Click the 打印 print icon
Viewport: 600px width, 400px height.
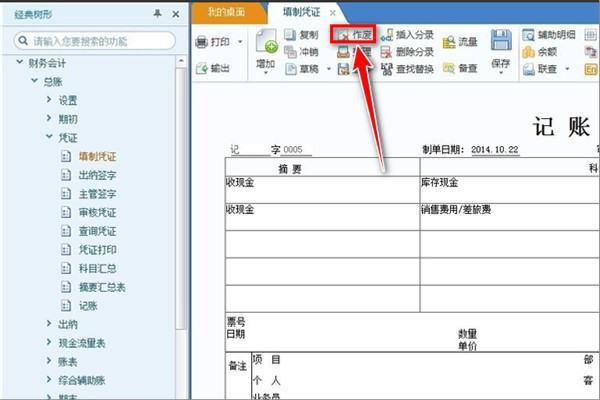[x=202, y=43]
